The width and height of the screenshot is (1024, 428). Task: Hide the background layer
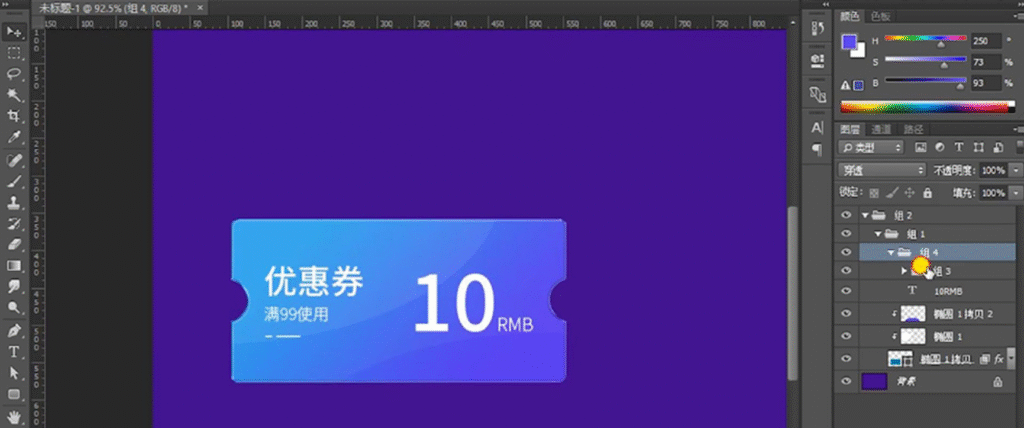846,381
